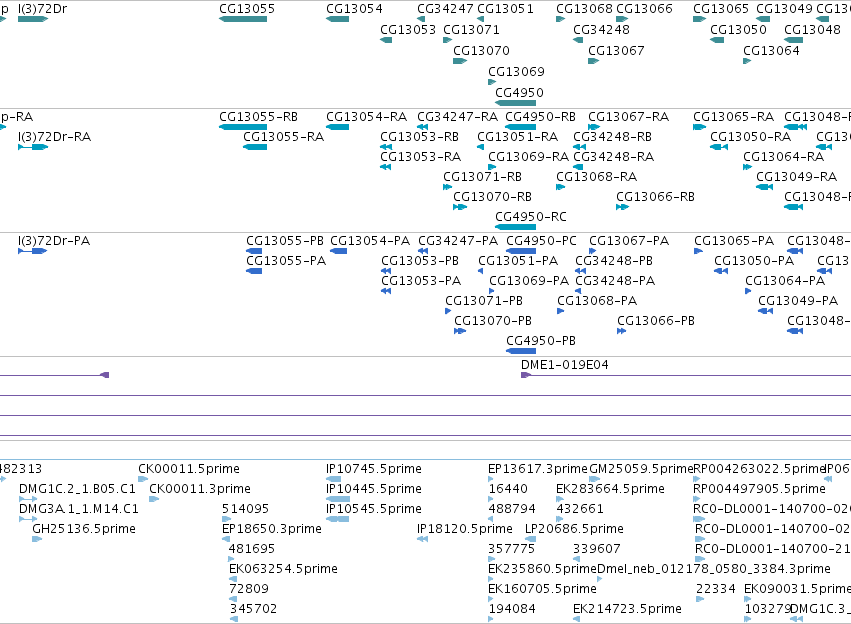The height and width of the screenshot is (624, 851).
Task: Click gene CG13068
Action: point(561,19)
